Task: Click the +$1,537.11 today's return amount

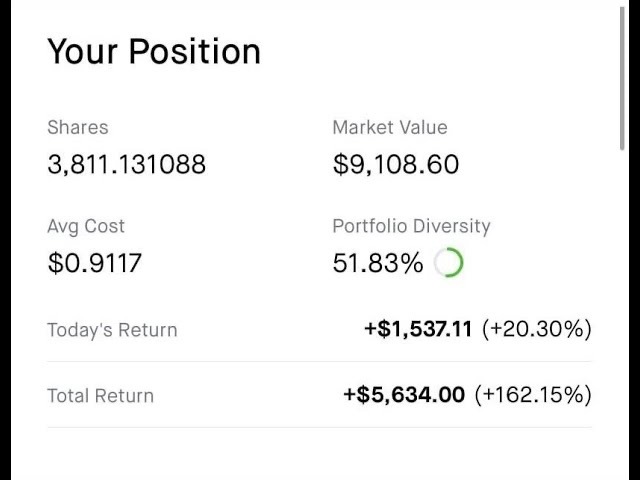Action: (x=418, y=329)
